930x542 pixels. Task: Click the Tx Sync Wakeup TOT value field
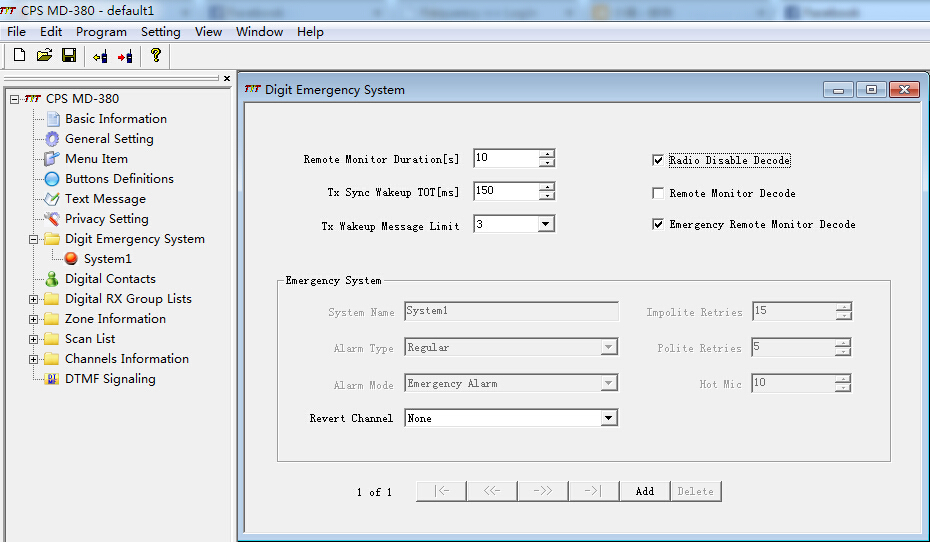pyautogui.click(x=507, y=191)
